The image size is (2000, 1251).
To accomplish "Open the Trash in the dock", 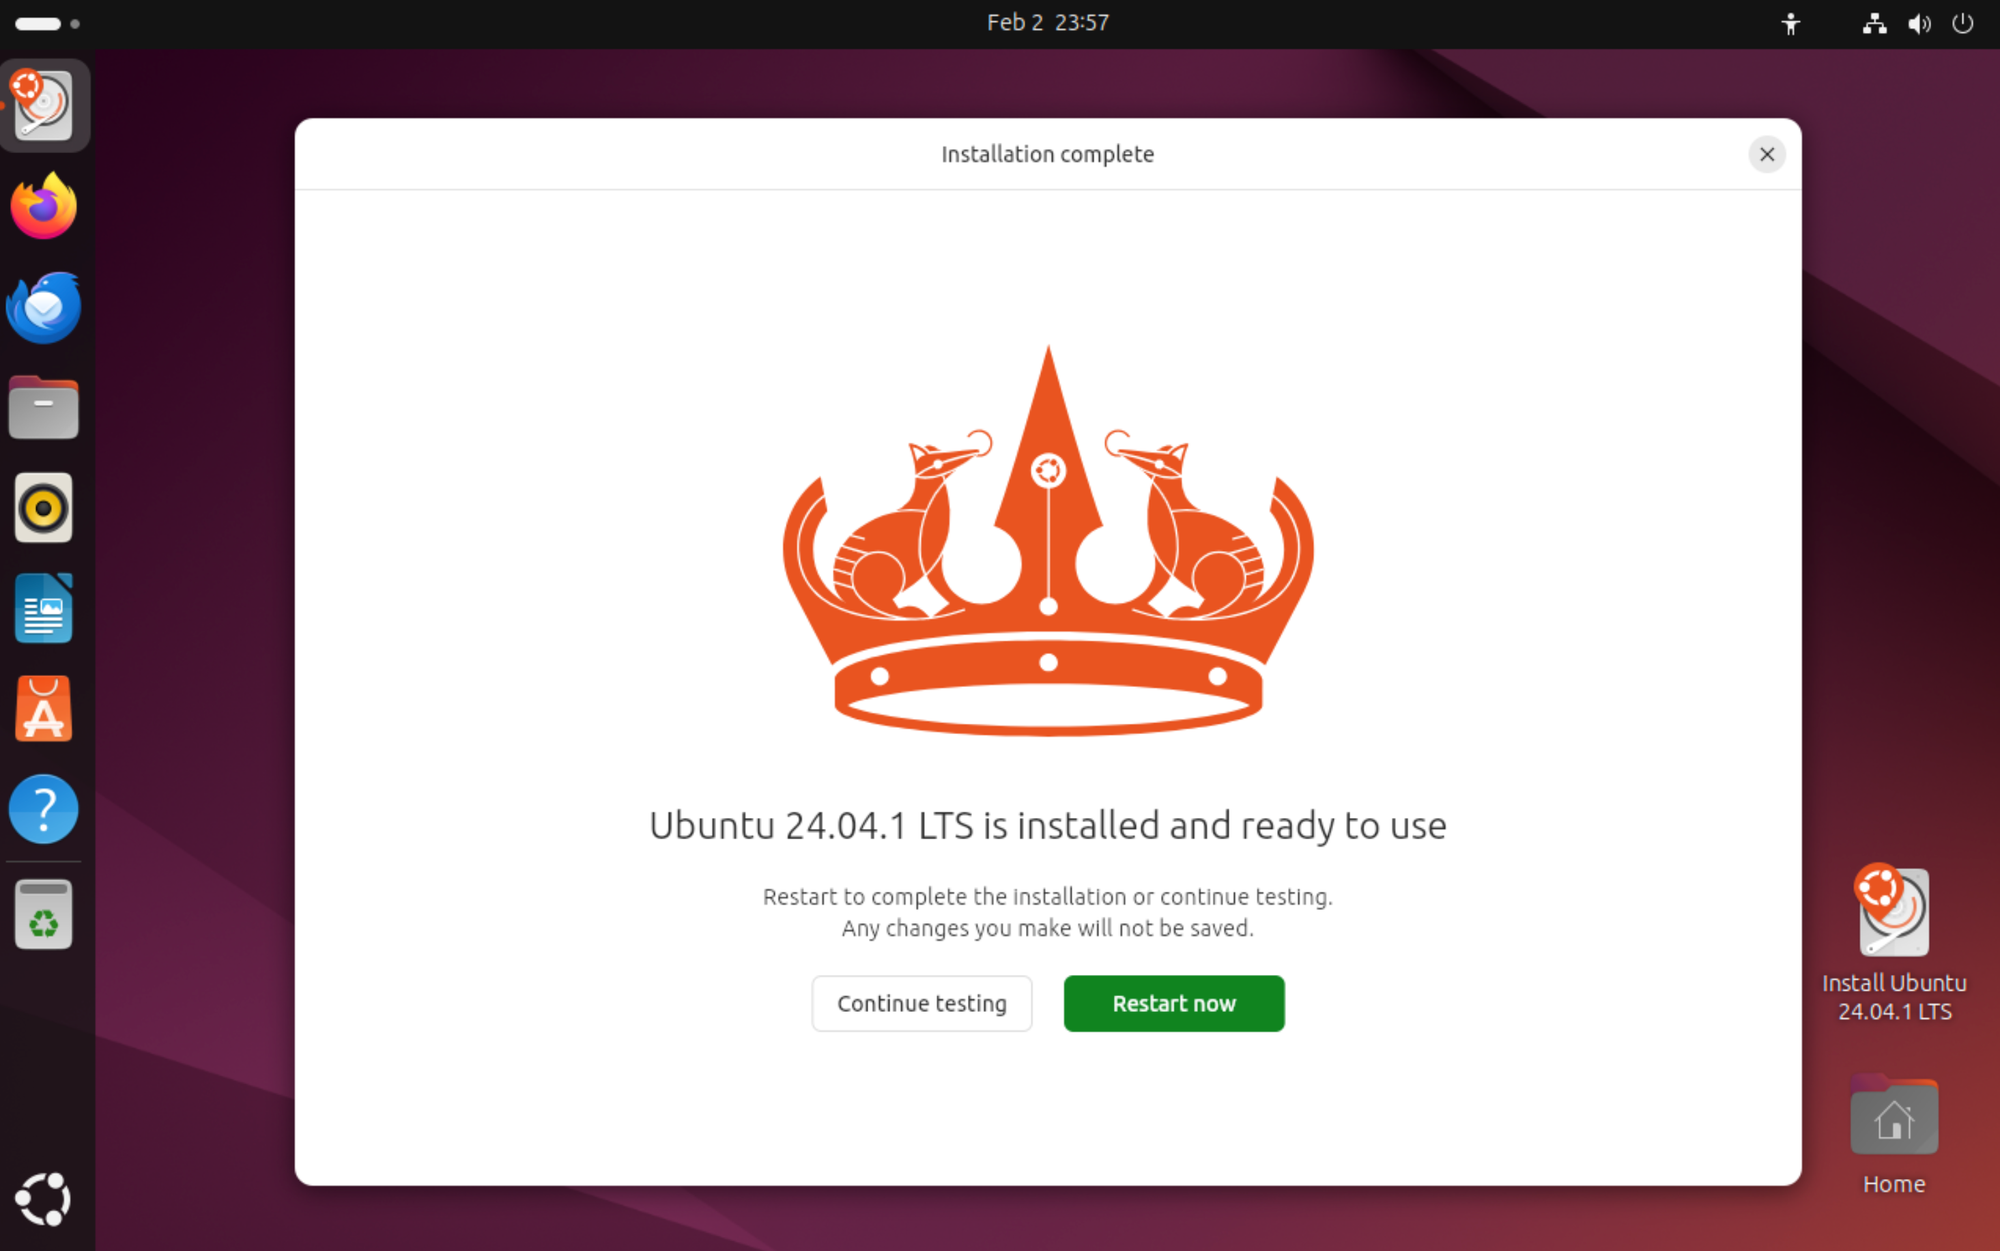I will [44, 914].
